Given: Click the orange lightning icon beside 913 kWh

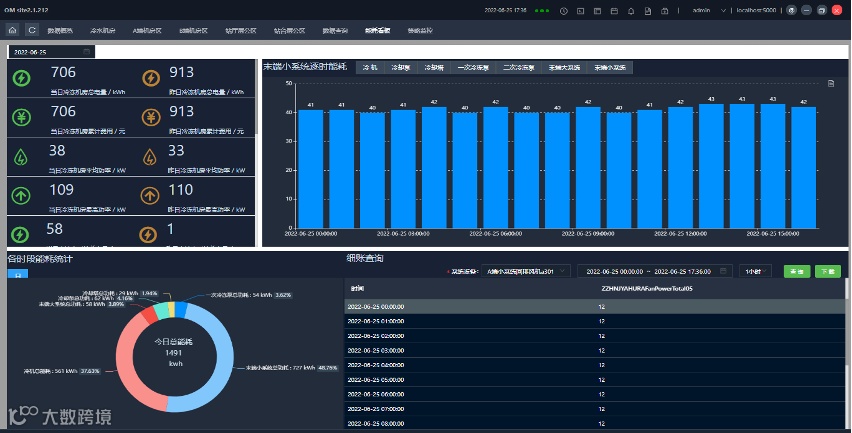Looking at the screenshot, I should 150,80.
